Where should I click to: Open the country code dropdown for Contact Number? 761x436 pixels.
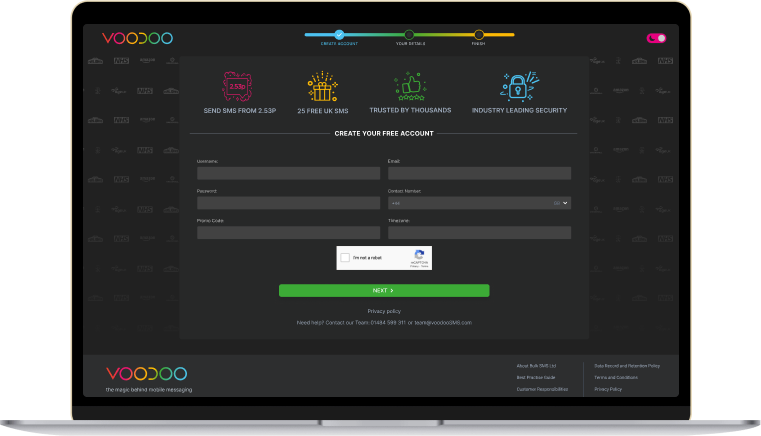tap(562, 203)
